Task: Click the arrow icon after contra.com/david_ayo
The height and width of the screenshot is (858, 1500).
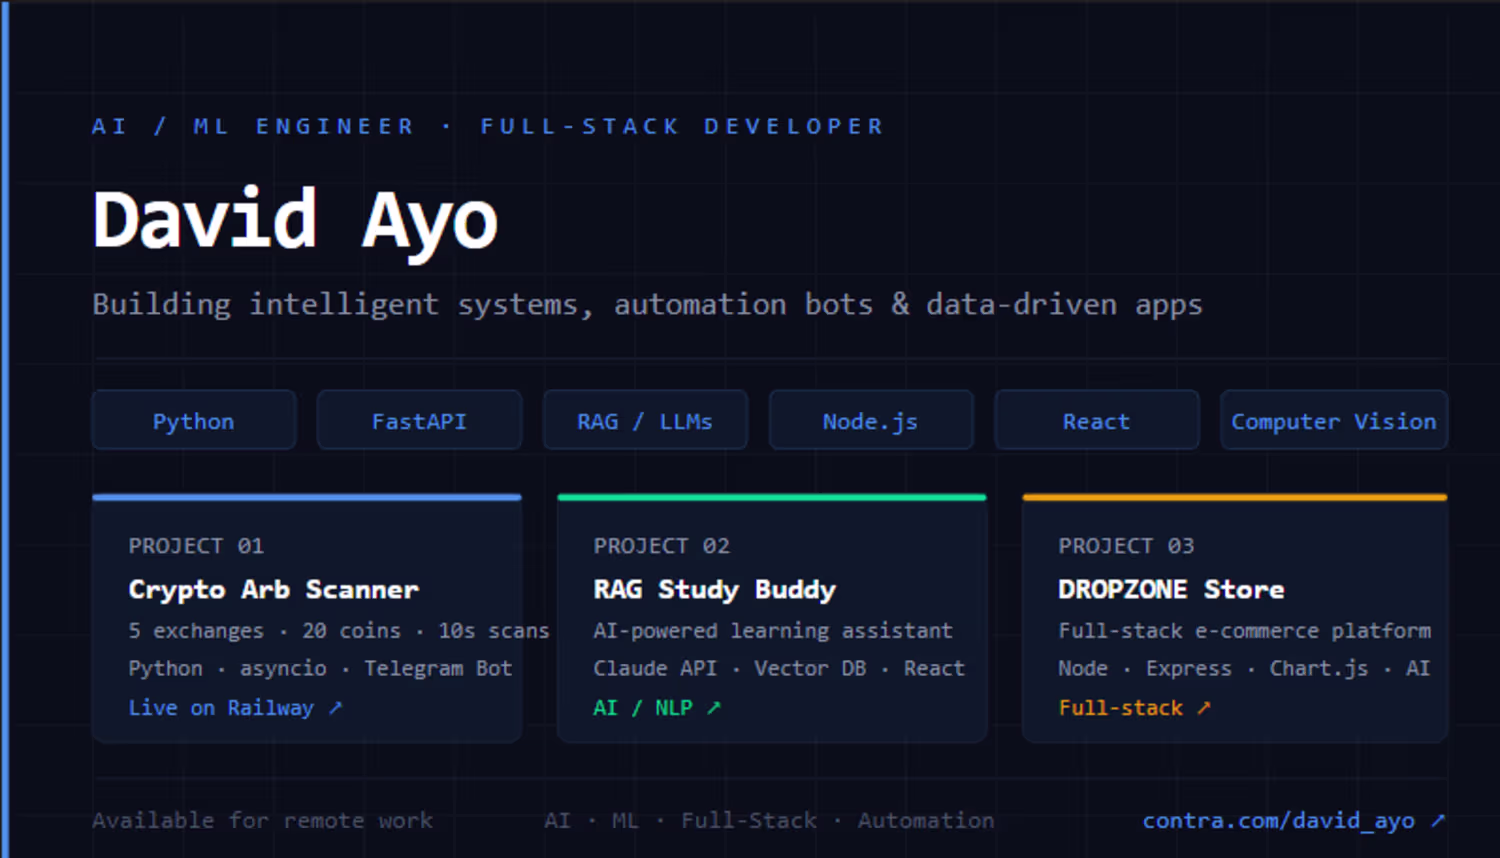Action: coord(1438,820)
